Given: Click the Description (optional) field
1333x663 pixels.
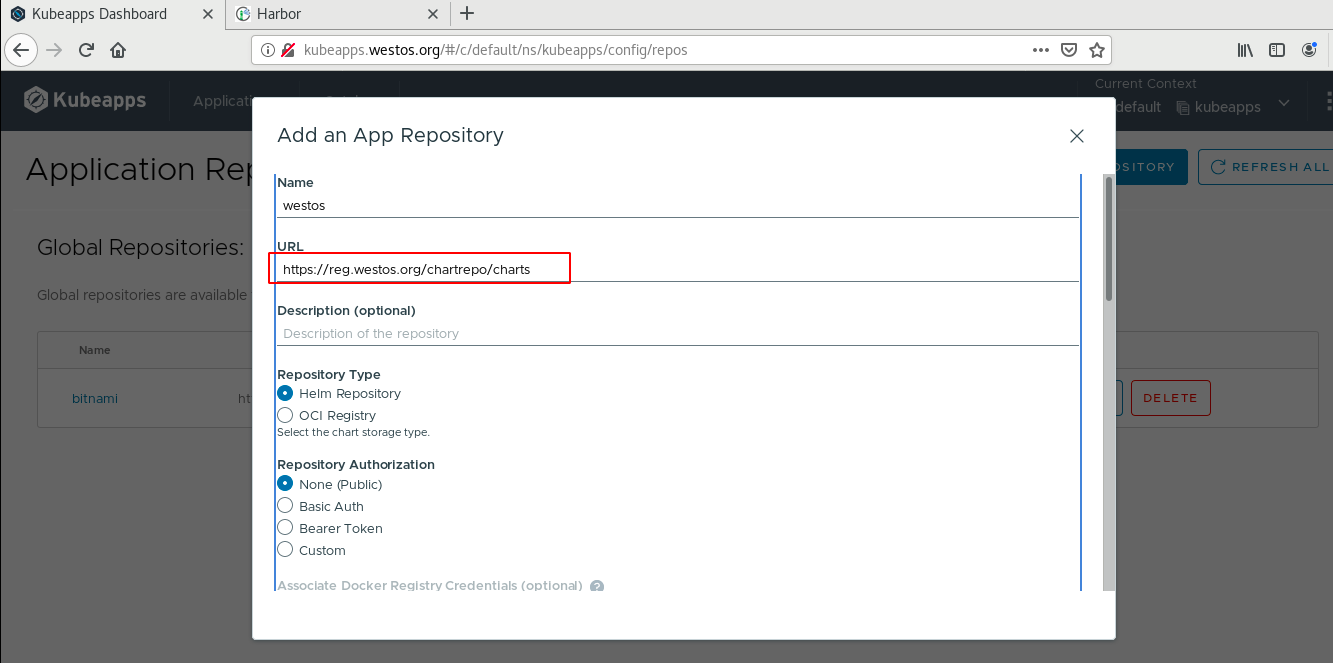Looking at the screenshot, I should [678, 333].
